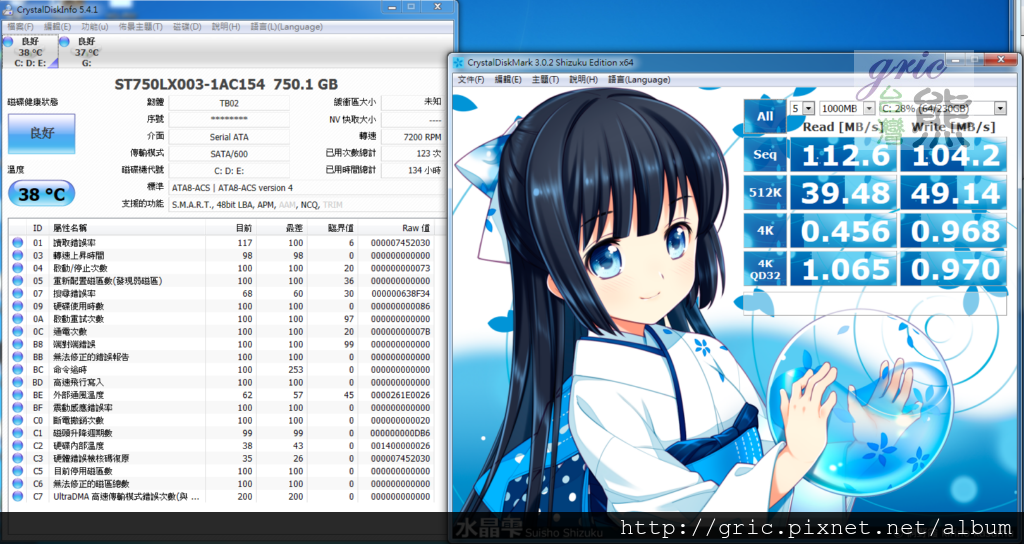
Task: Click status circle icon for row 0C 通電次數
Action: [18, 332]
